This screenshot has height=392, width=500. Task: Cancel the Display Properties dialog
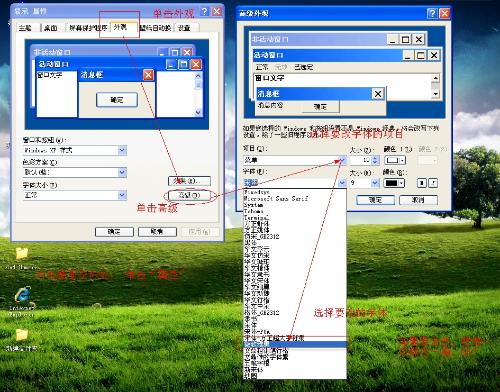tap(157, 232)
